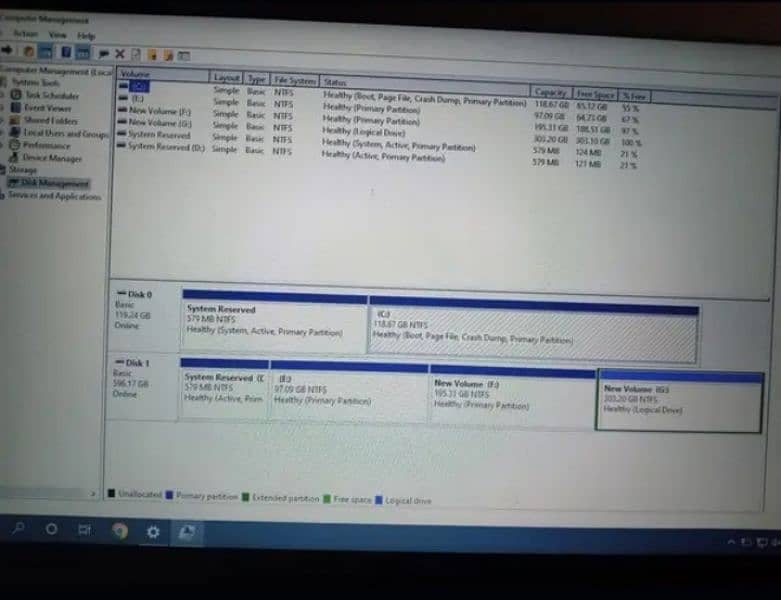Click the green Extended partition legend swatch
The width and height of the screenshot is (781, 600).
pyautogui.click(x=246, y=497)
